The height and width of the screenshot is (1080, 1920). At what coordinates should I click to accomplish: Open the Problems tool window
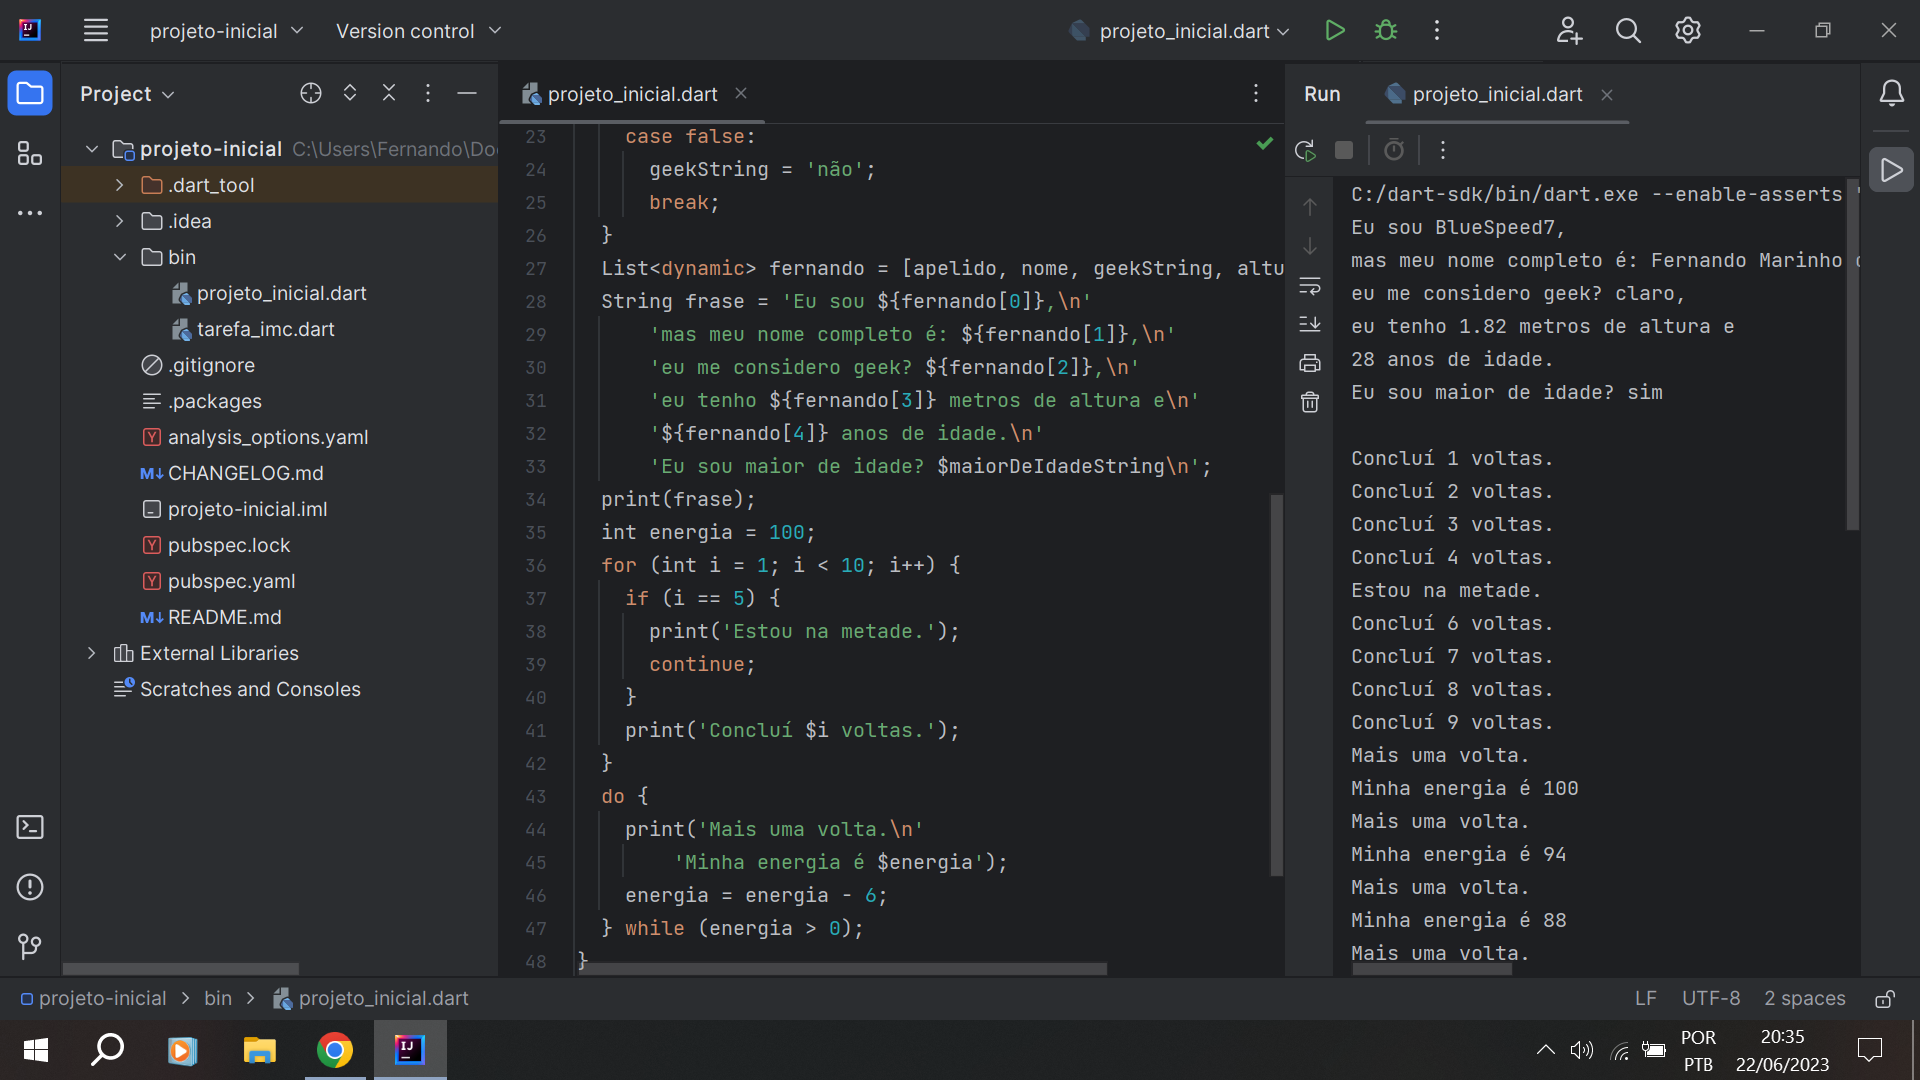click(x=30, y=887)
